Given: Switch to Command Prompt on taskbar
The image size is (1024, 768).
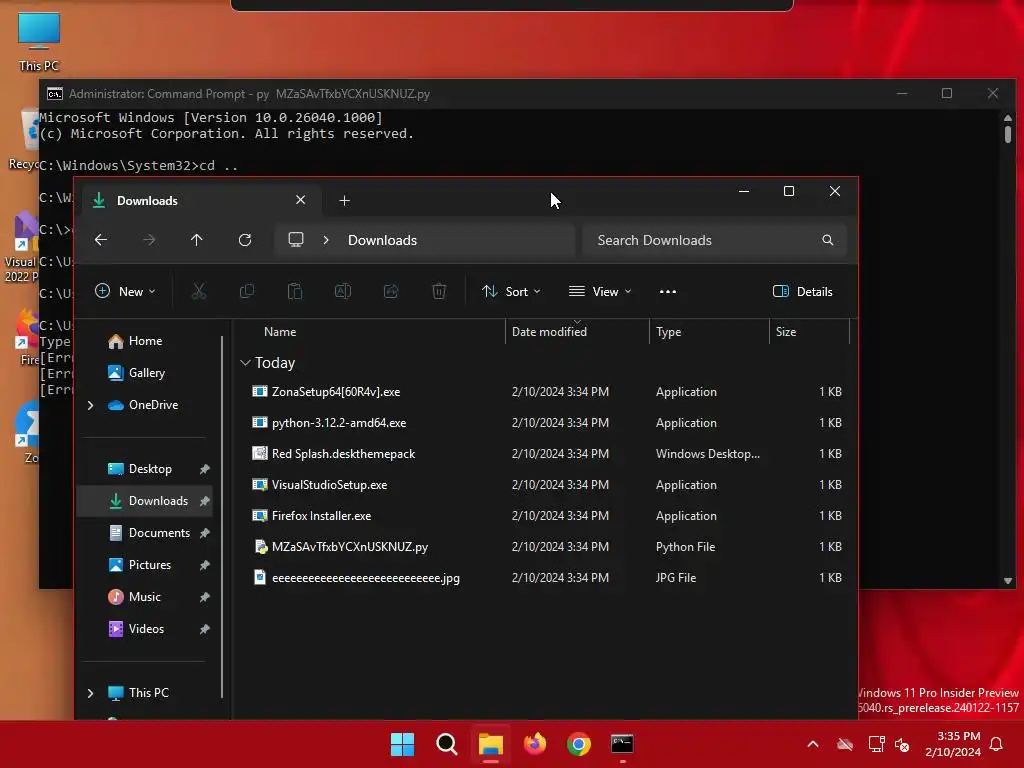Looking at the screenshot, I should point(622,744).
